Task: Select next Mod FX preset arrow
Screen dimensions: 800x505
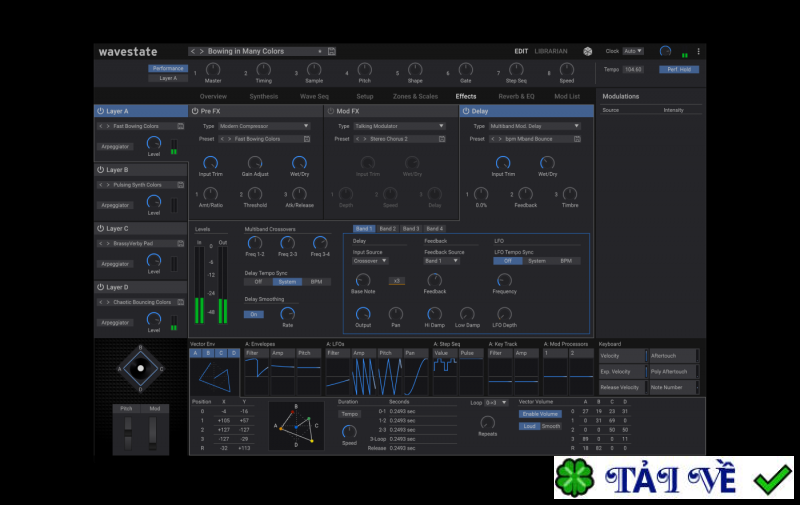Action: click(364, 139)
